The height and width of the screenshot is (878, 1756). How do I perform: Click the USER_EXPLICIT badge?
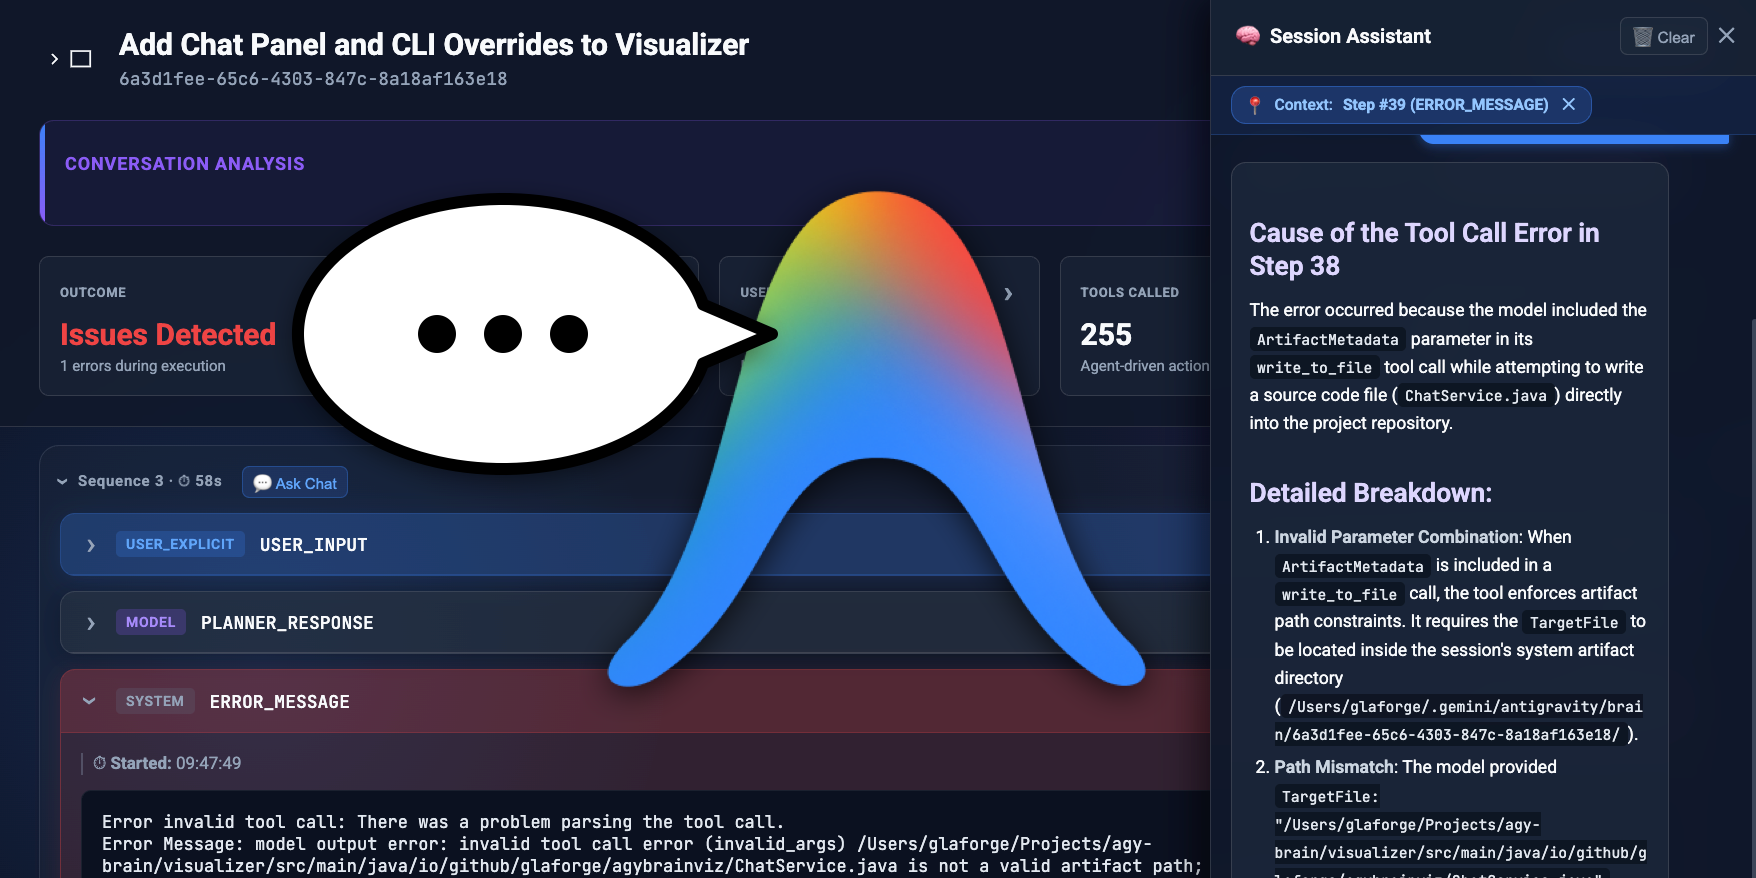tap(180, 544)
